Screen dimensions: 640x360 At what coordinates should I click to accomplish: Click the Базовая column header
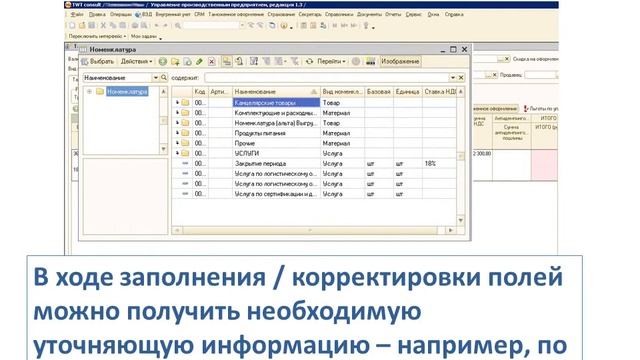click(379, 92)
